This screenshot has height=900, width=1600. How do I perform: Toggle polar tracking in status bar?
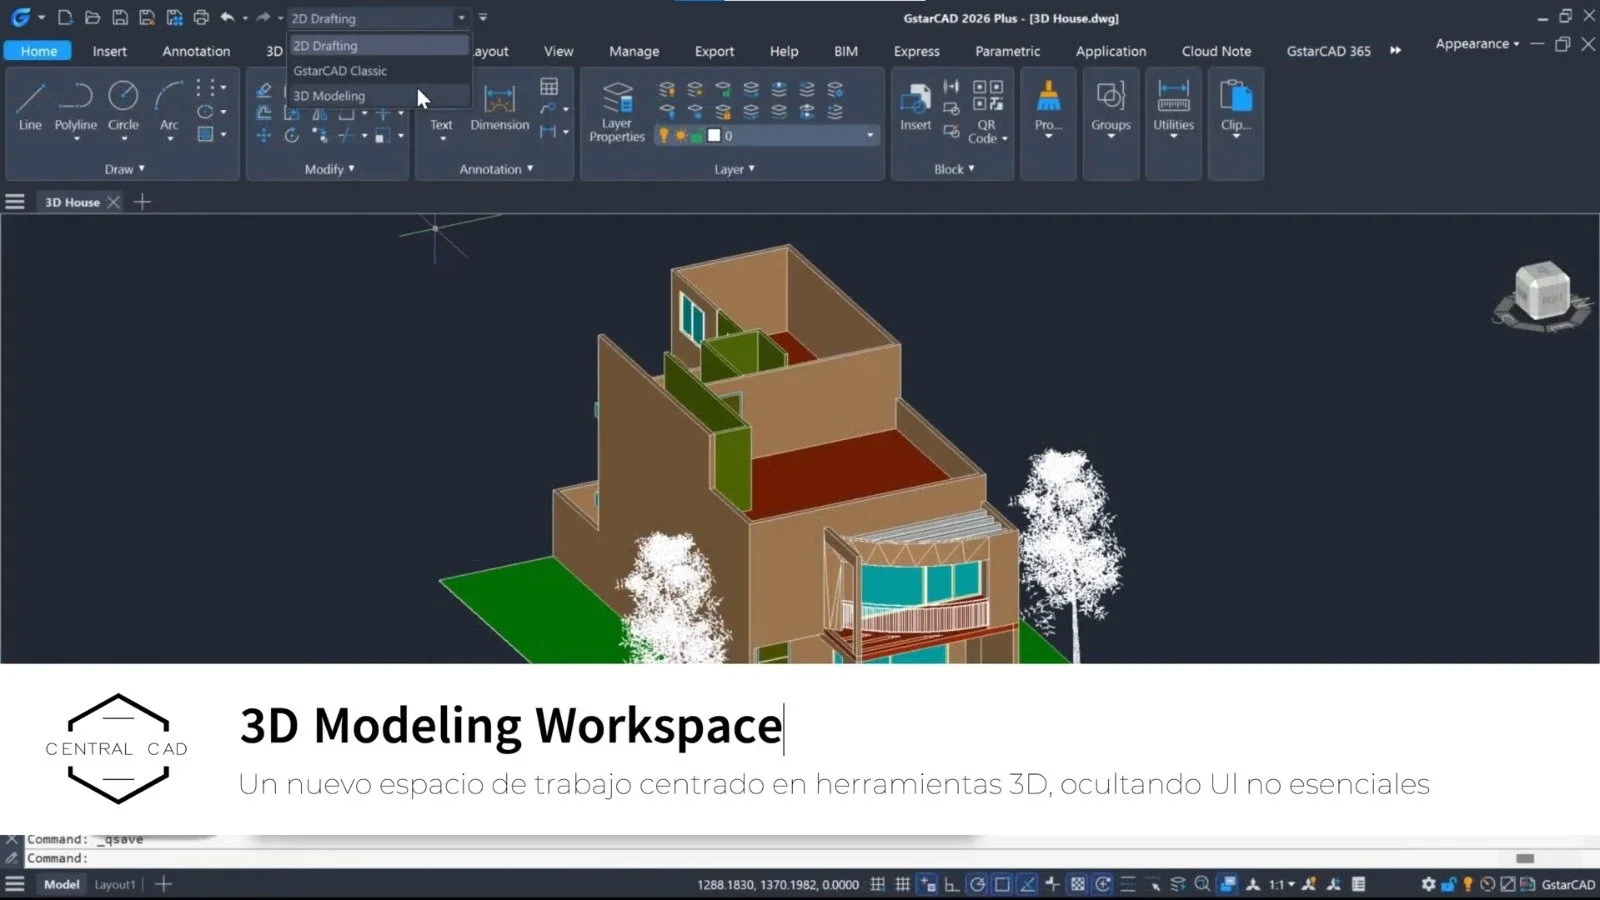[977, 884]
